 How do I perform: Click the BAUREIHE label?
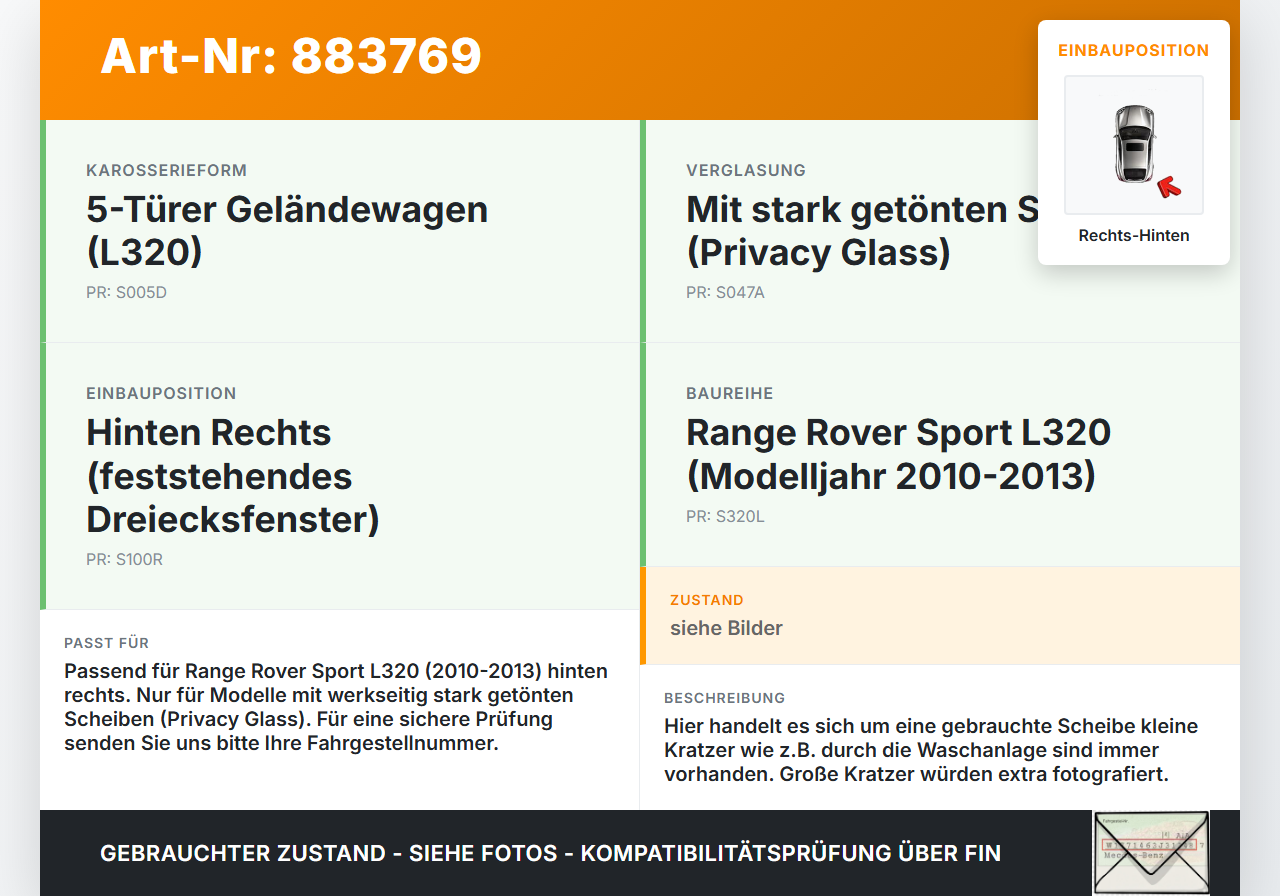click(730, 393)
